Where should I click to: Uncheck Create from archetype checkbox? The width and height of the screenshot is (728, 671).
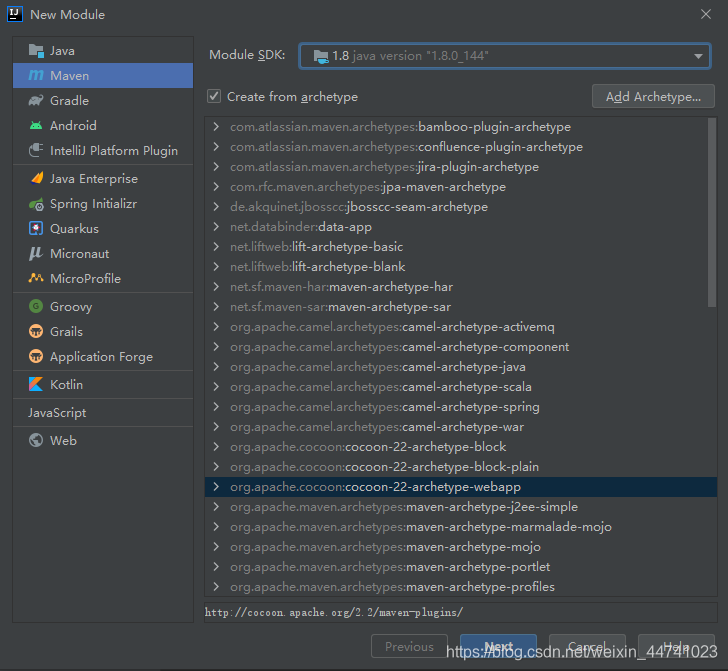pyautogui.click(x=214, y=96)
